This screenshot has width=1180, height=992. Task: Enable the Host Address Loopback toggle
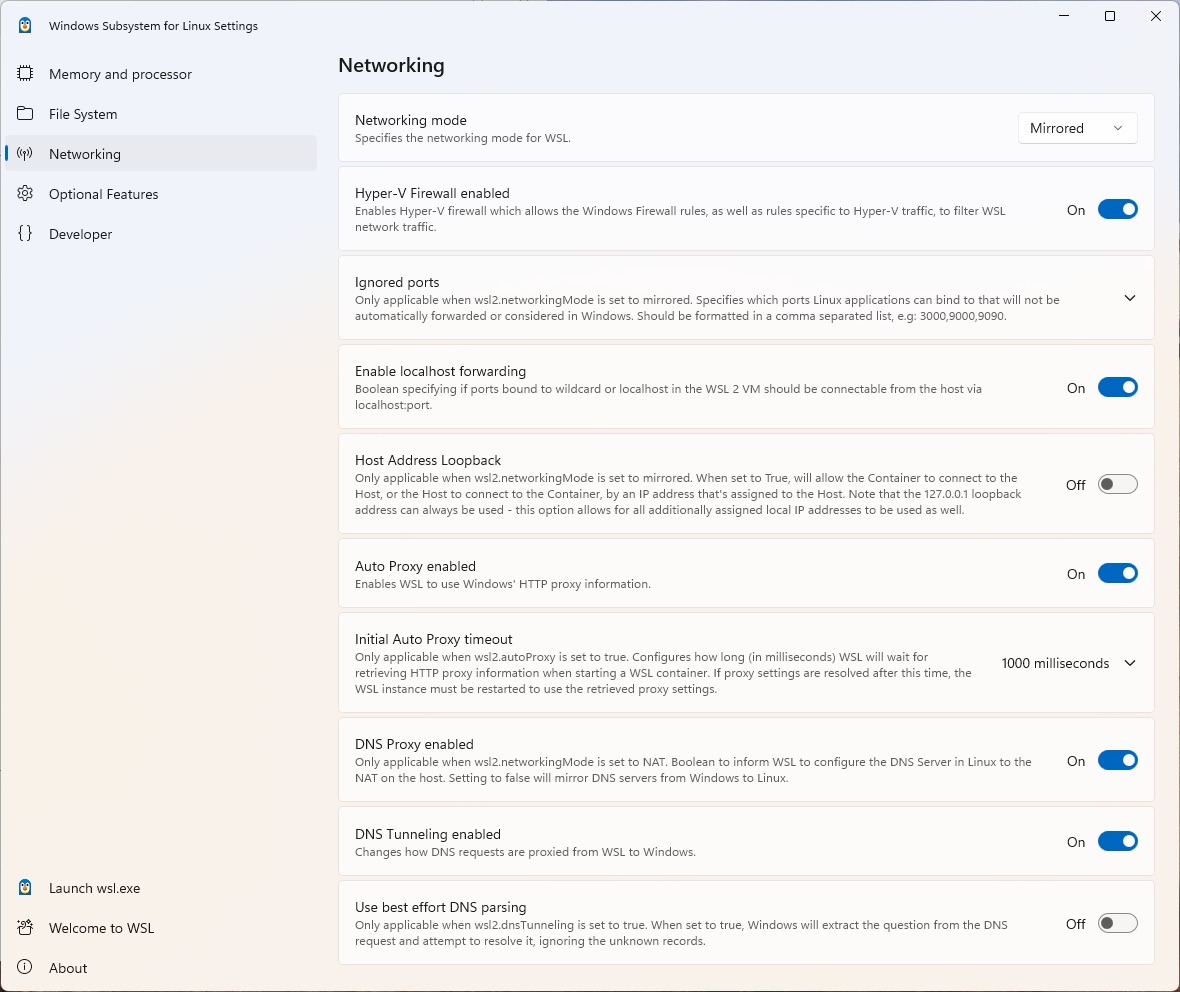coord(1118,484)
